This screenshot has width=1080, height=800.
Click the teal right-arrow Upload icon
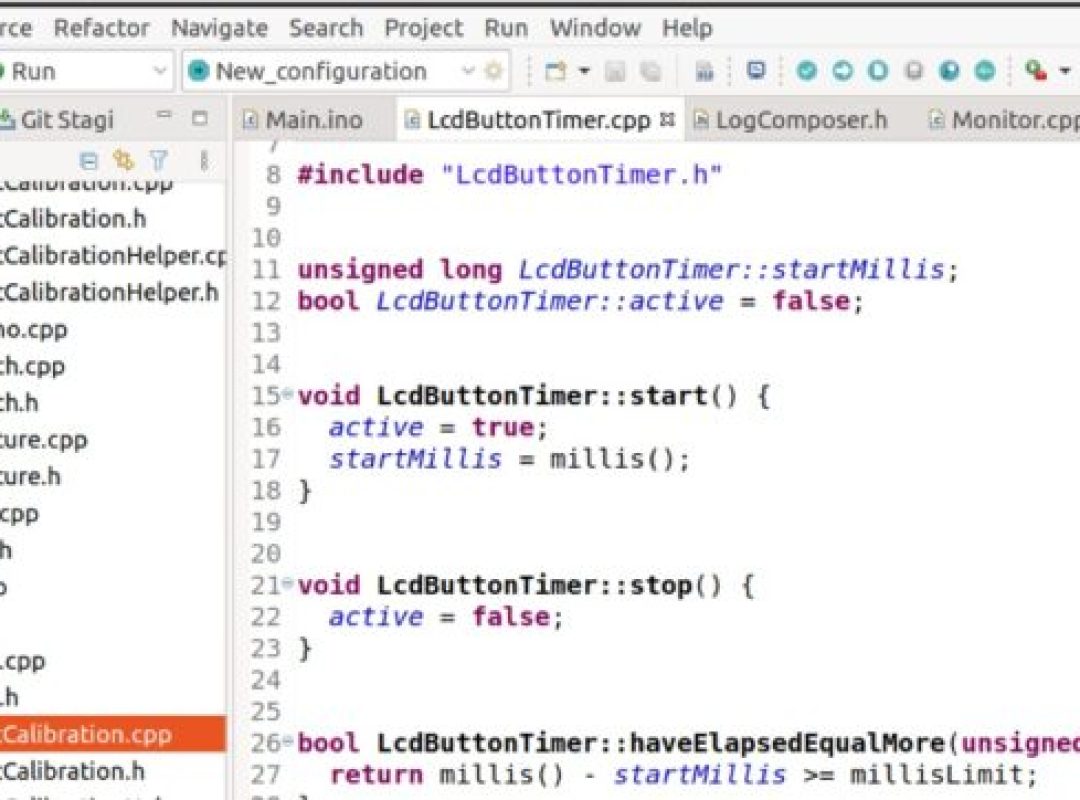(842, 70)
